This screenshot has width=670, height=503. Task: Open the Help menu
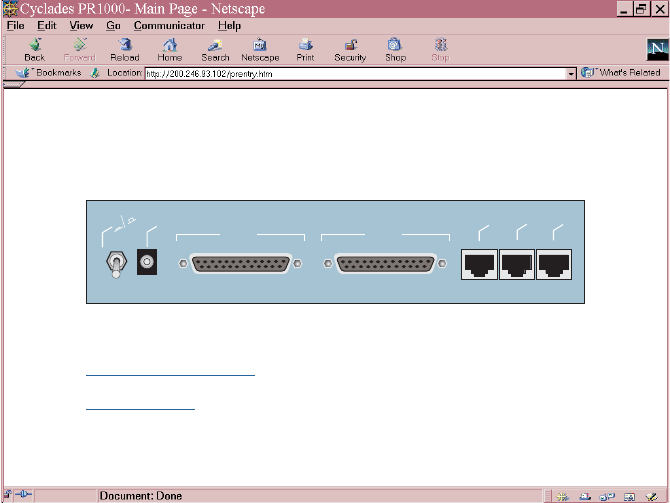point(229,26)
